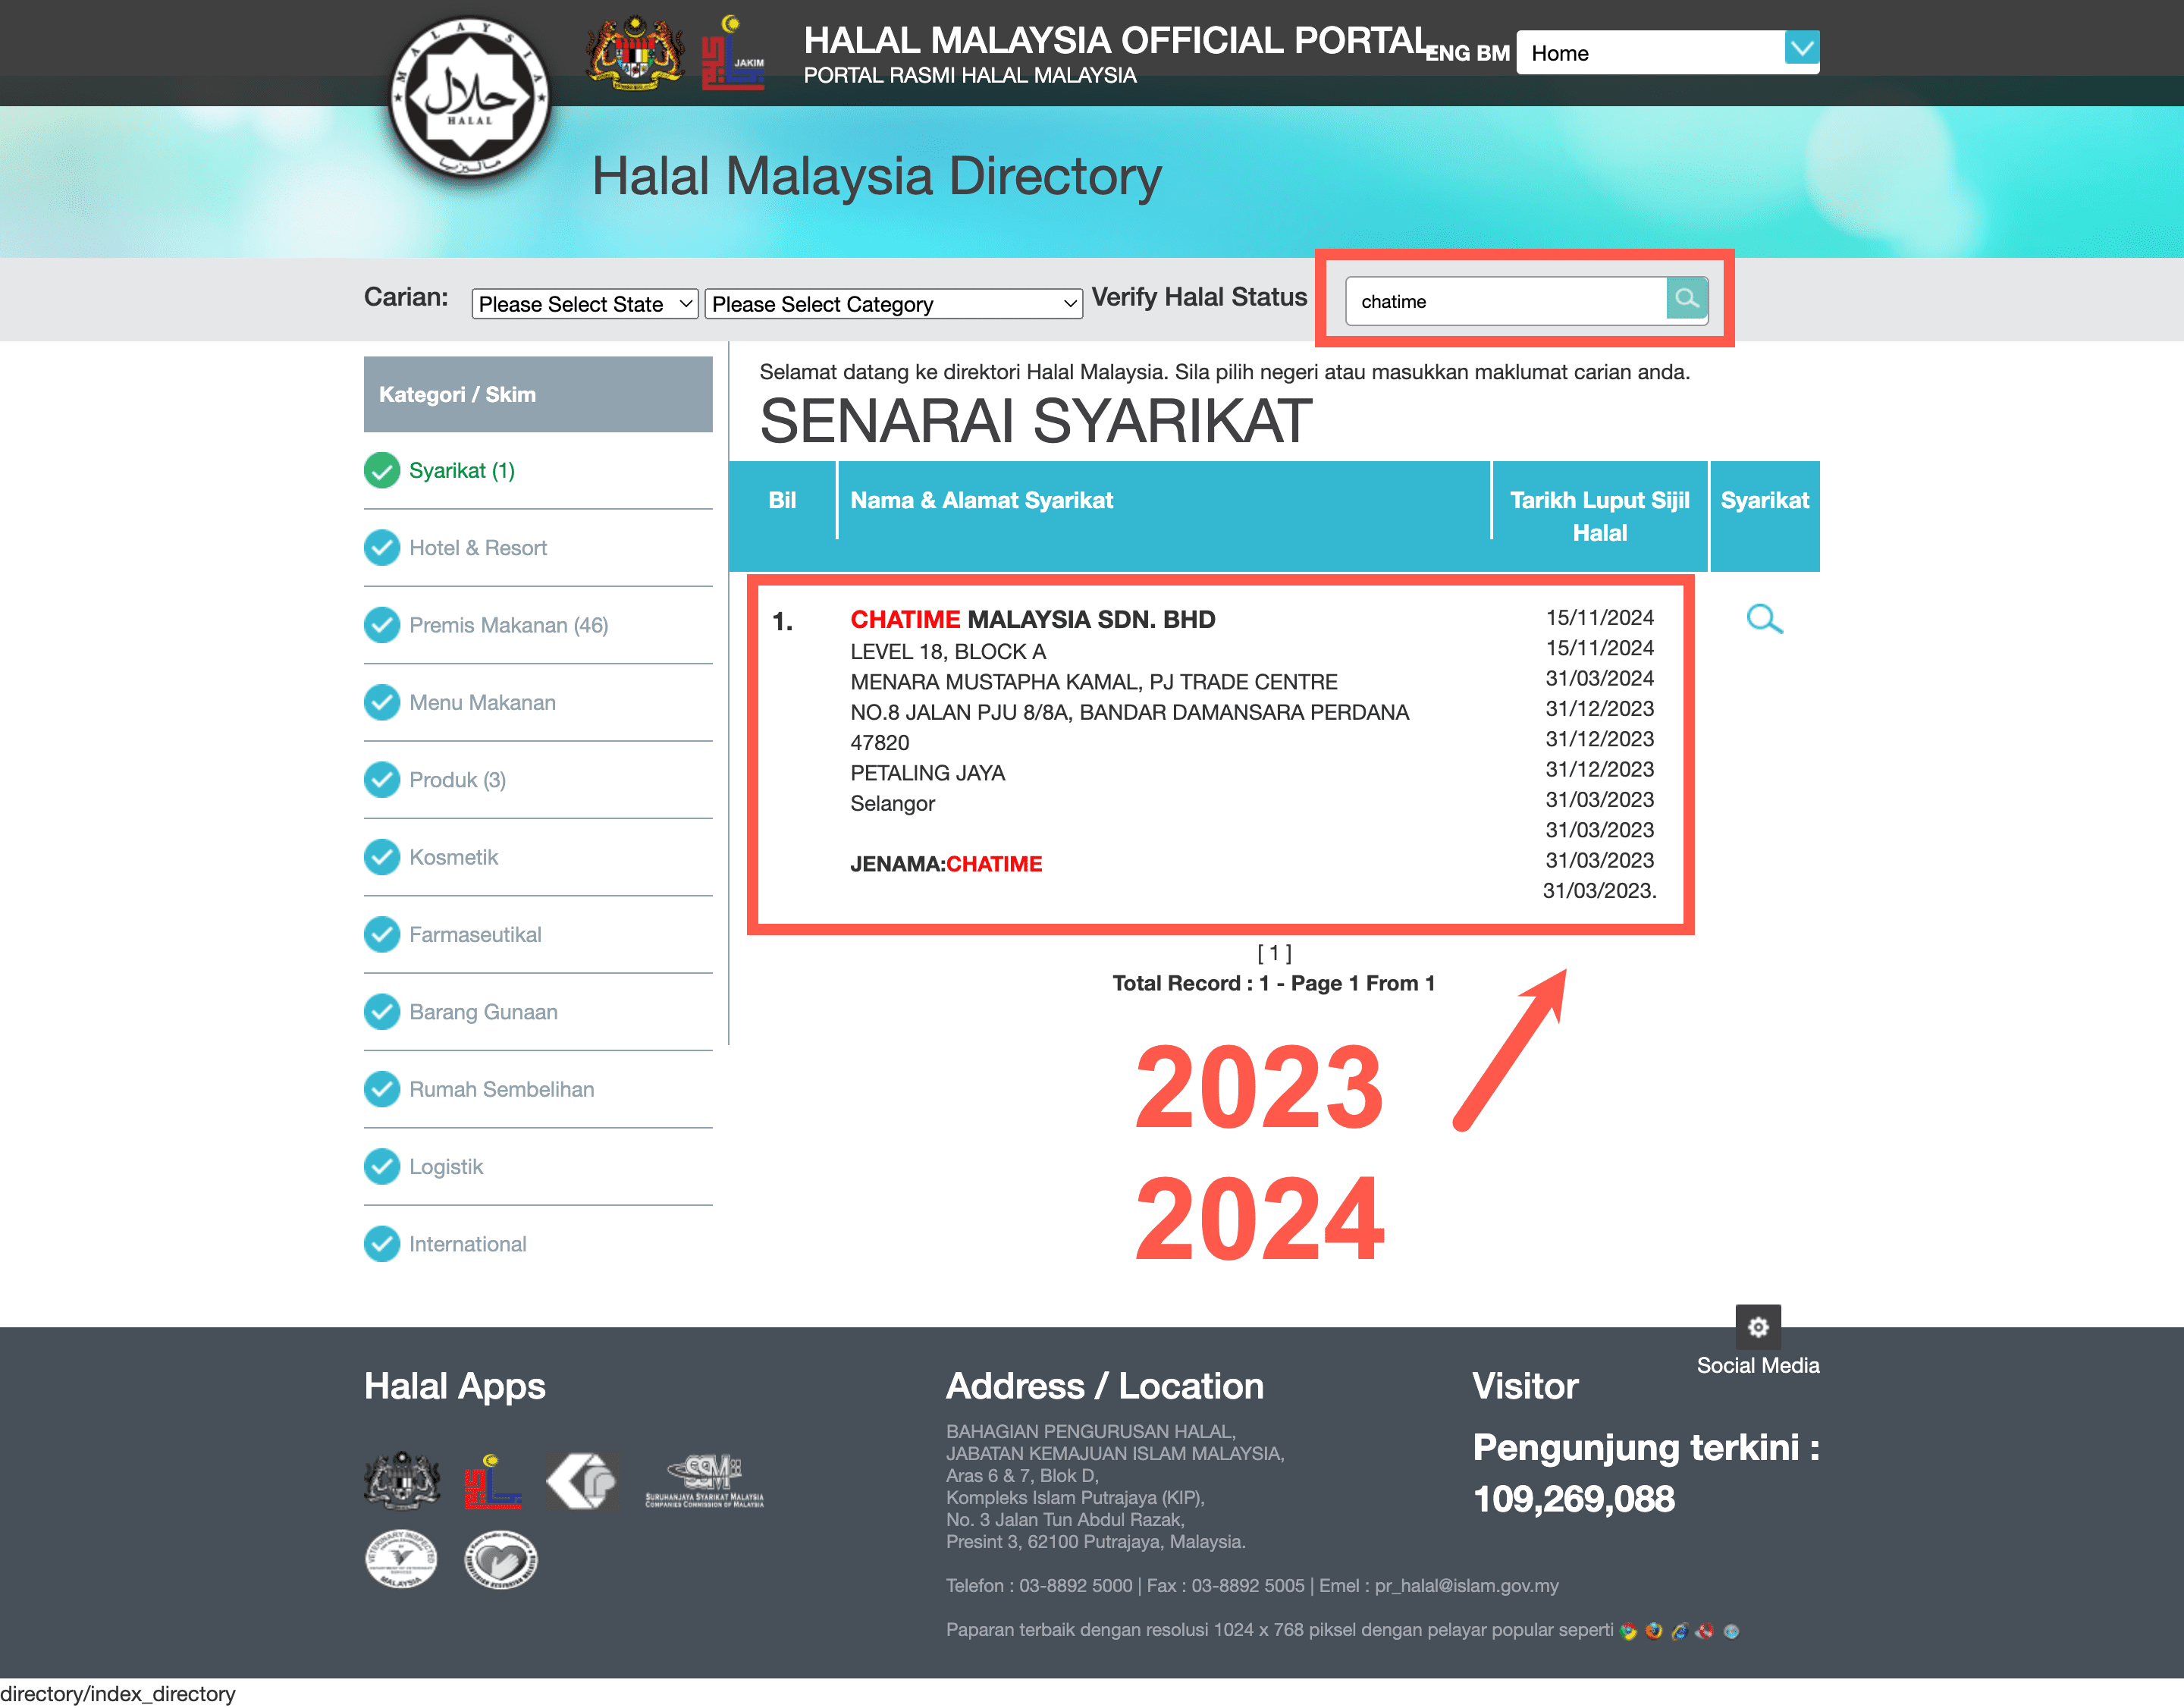The image size is (2184, 1708).
Task: Open the International category link
Action: 467,1244
